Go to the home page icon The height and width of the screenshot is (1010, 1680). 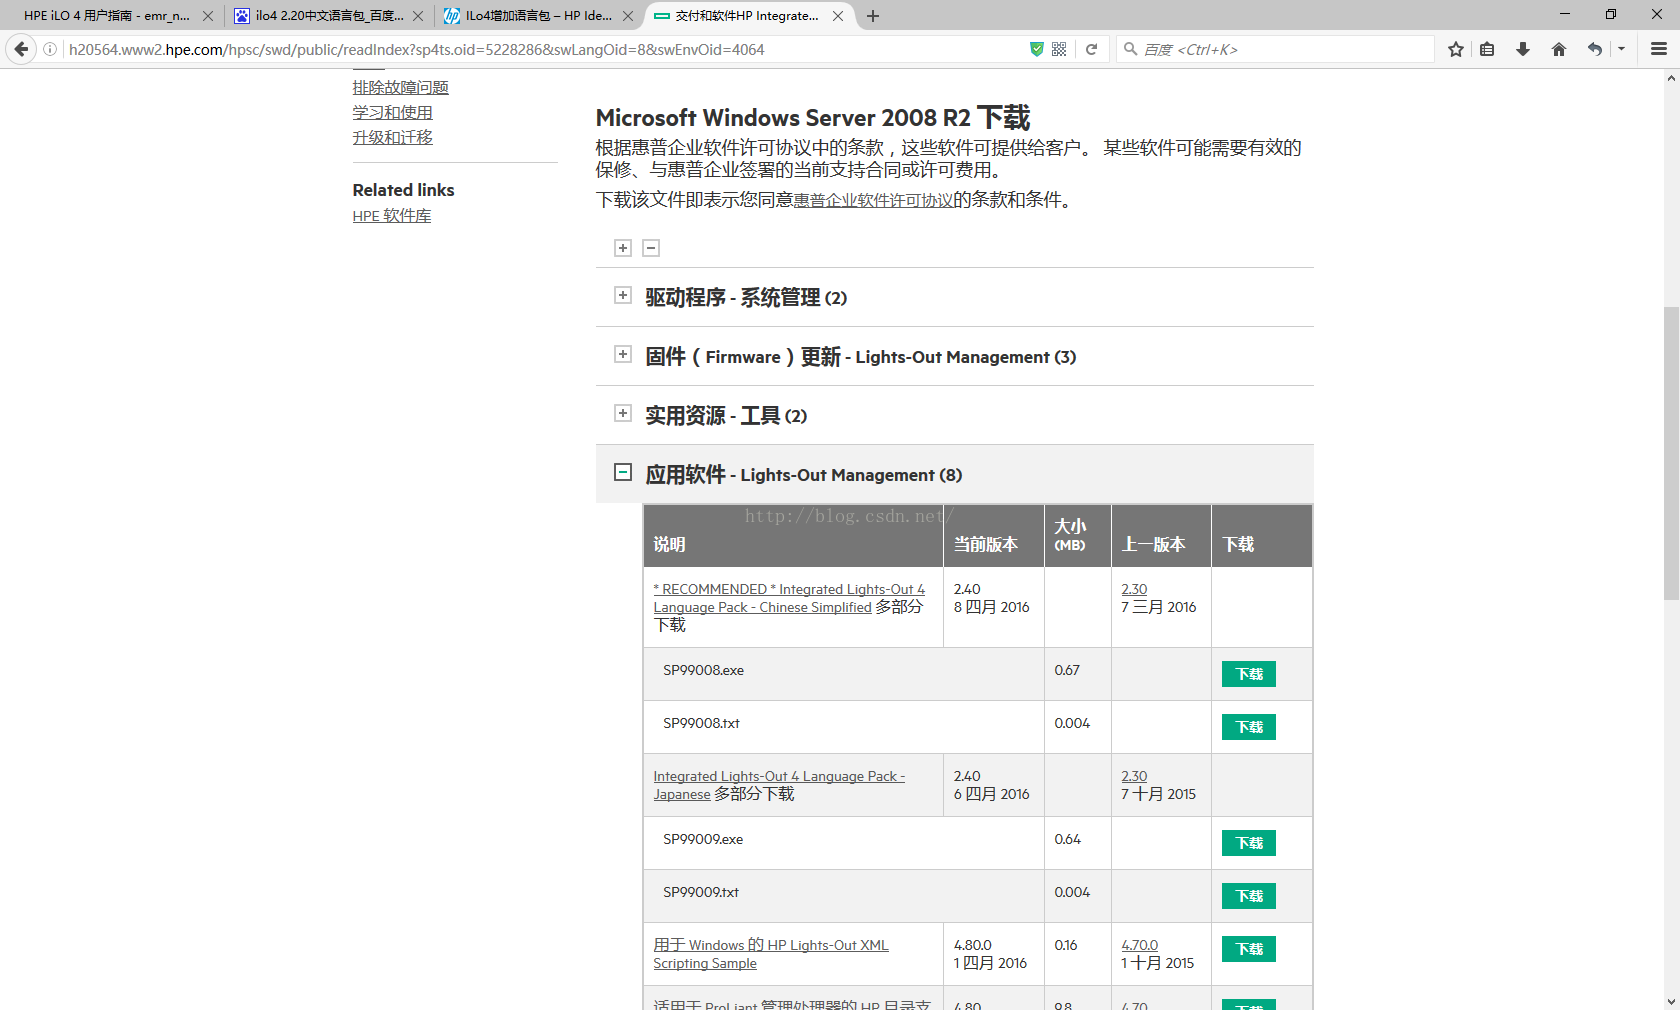(x=1559, y=49)
